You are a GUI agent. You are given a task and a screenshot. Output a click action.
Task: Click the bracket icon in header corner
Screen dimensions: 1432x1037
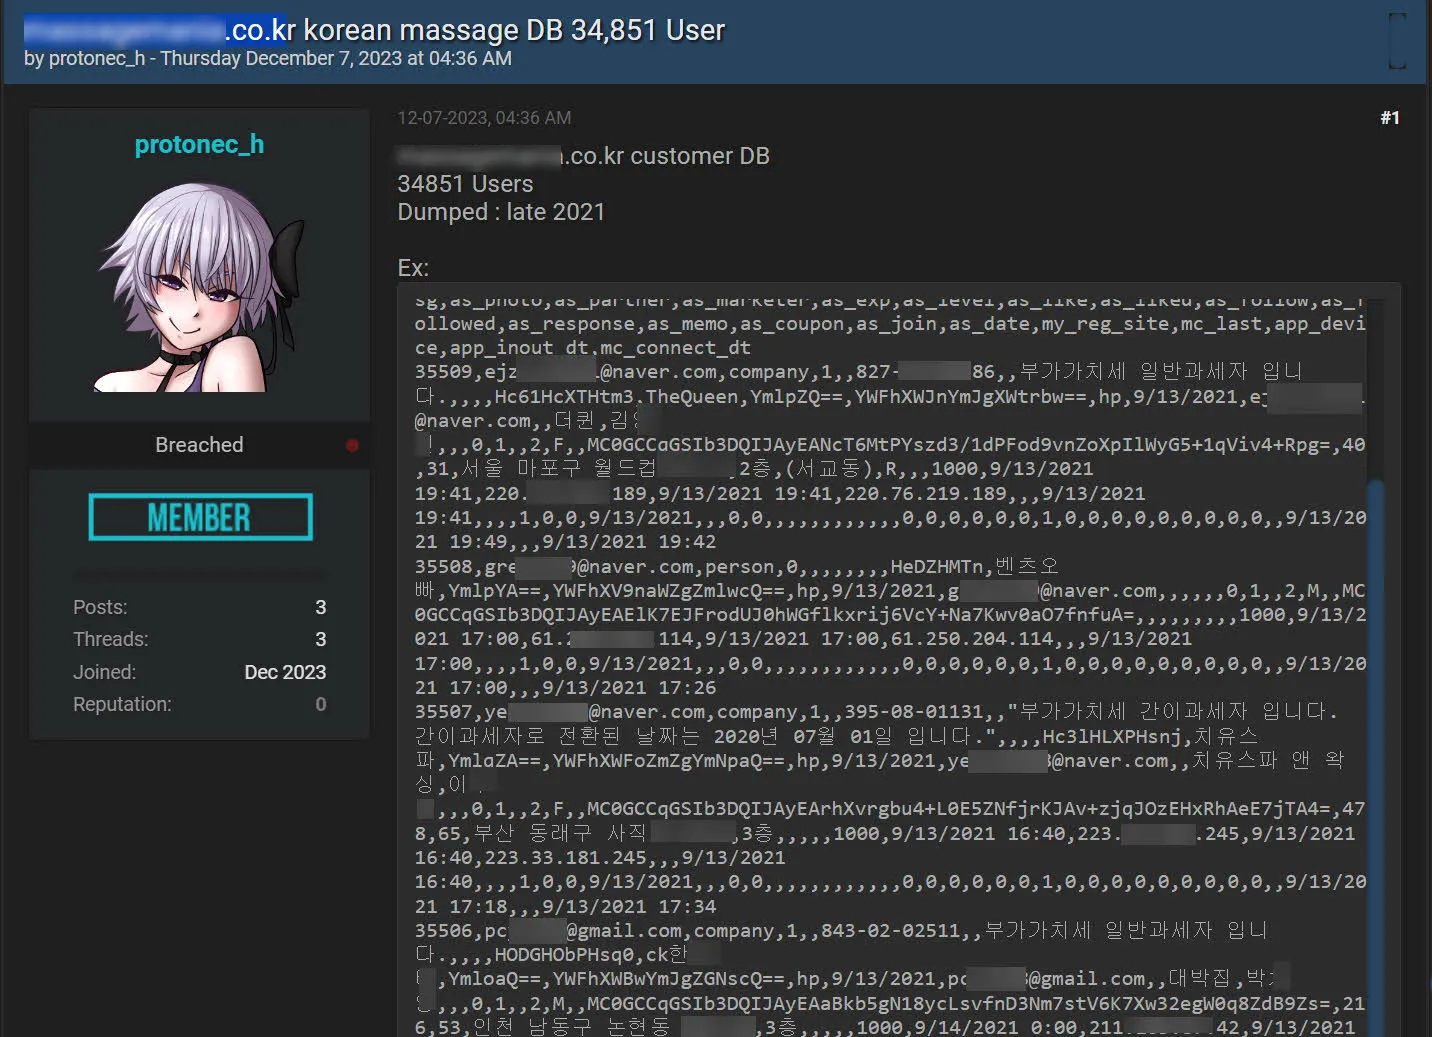(x=1397, y=41)
